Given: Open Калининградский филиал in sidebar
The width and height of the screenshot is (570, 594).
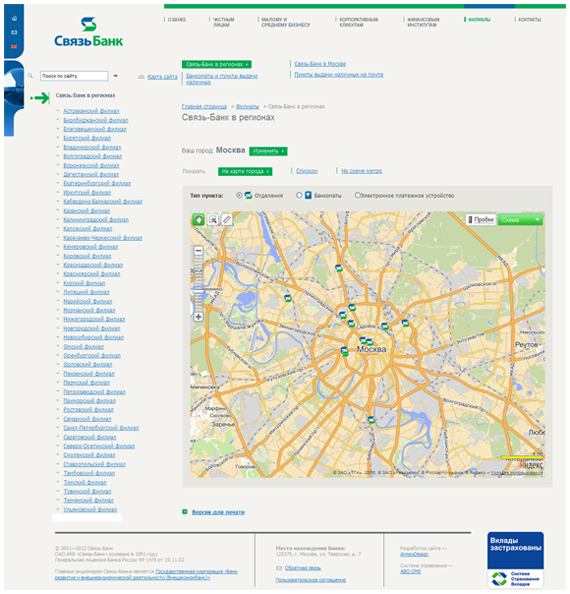Looking at the screenshot, I should click(96, 220).
